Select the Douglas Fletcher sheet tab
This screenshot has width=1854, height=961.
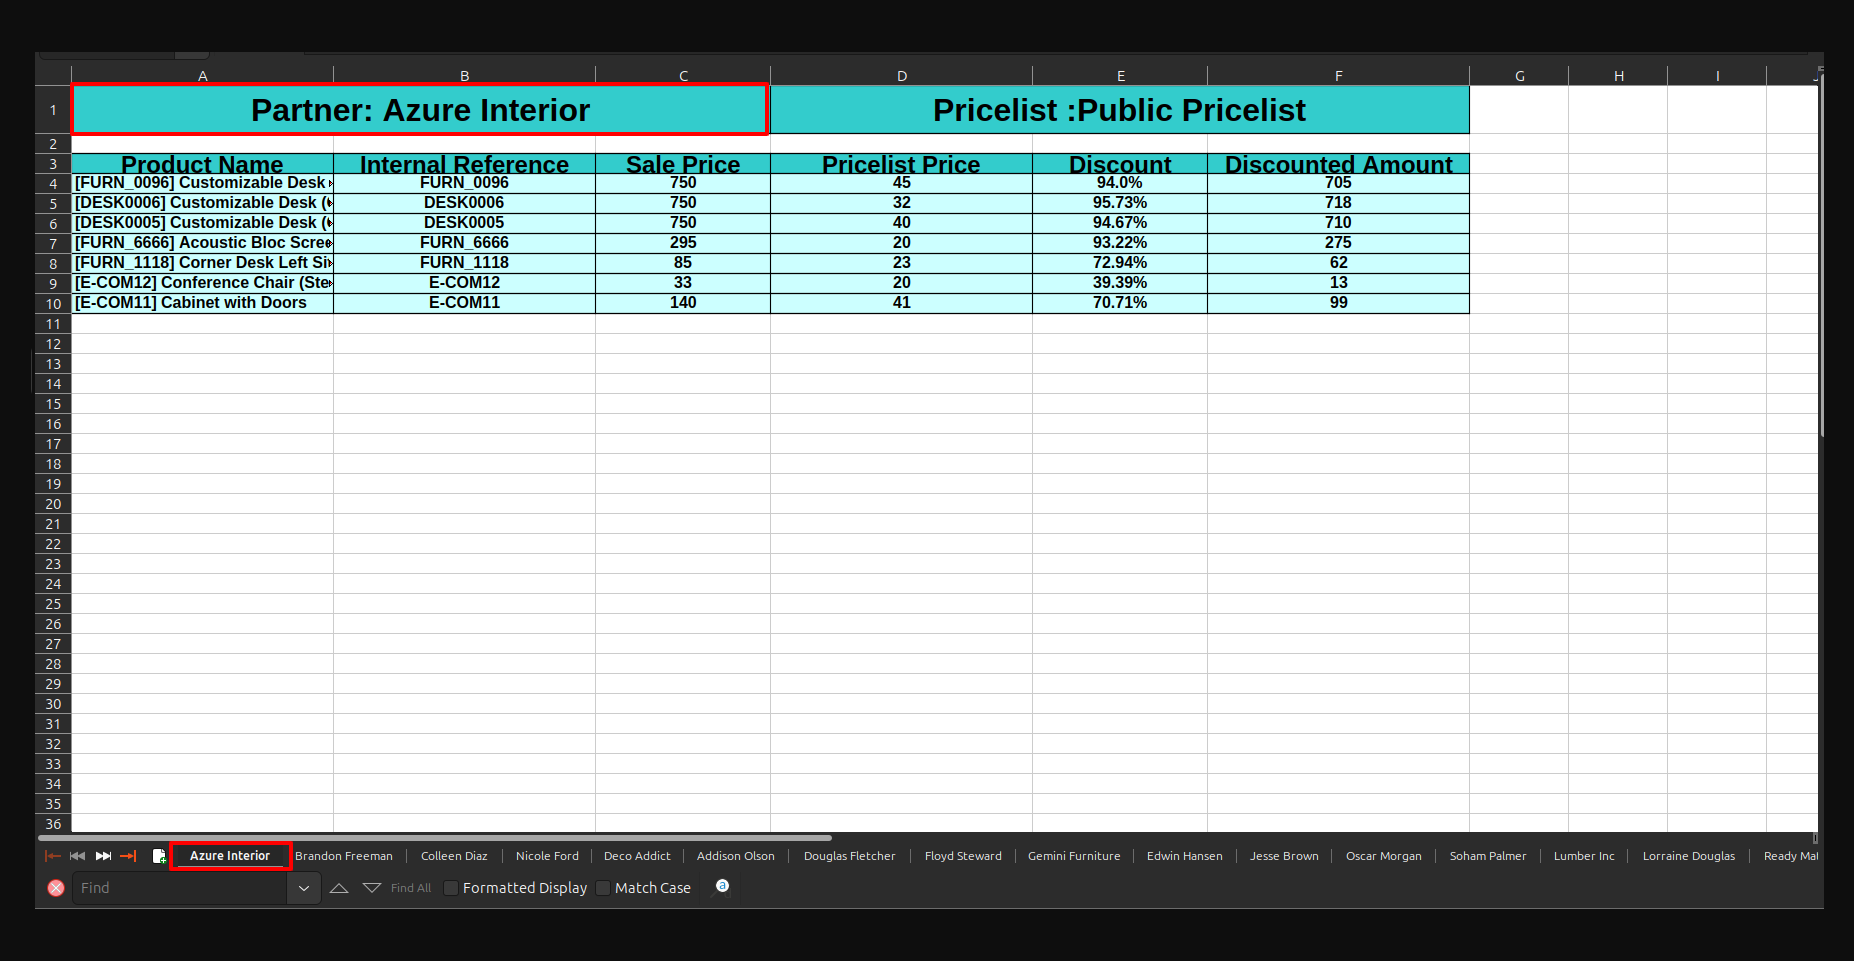tap(850, 856)
